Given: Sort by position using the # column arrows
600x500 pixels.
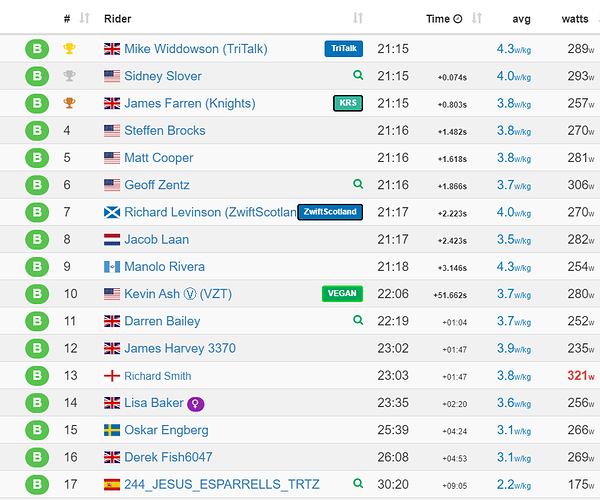Looking at the screenshot, I should click(84, 18).
